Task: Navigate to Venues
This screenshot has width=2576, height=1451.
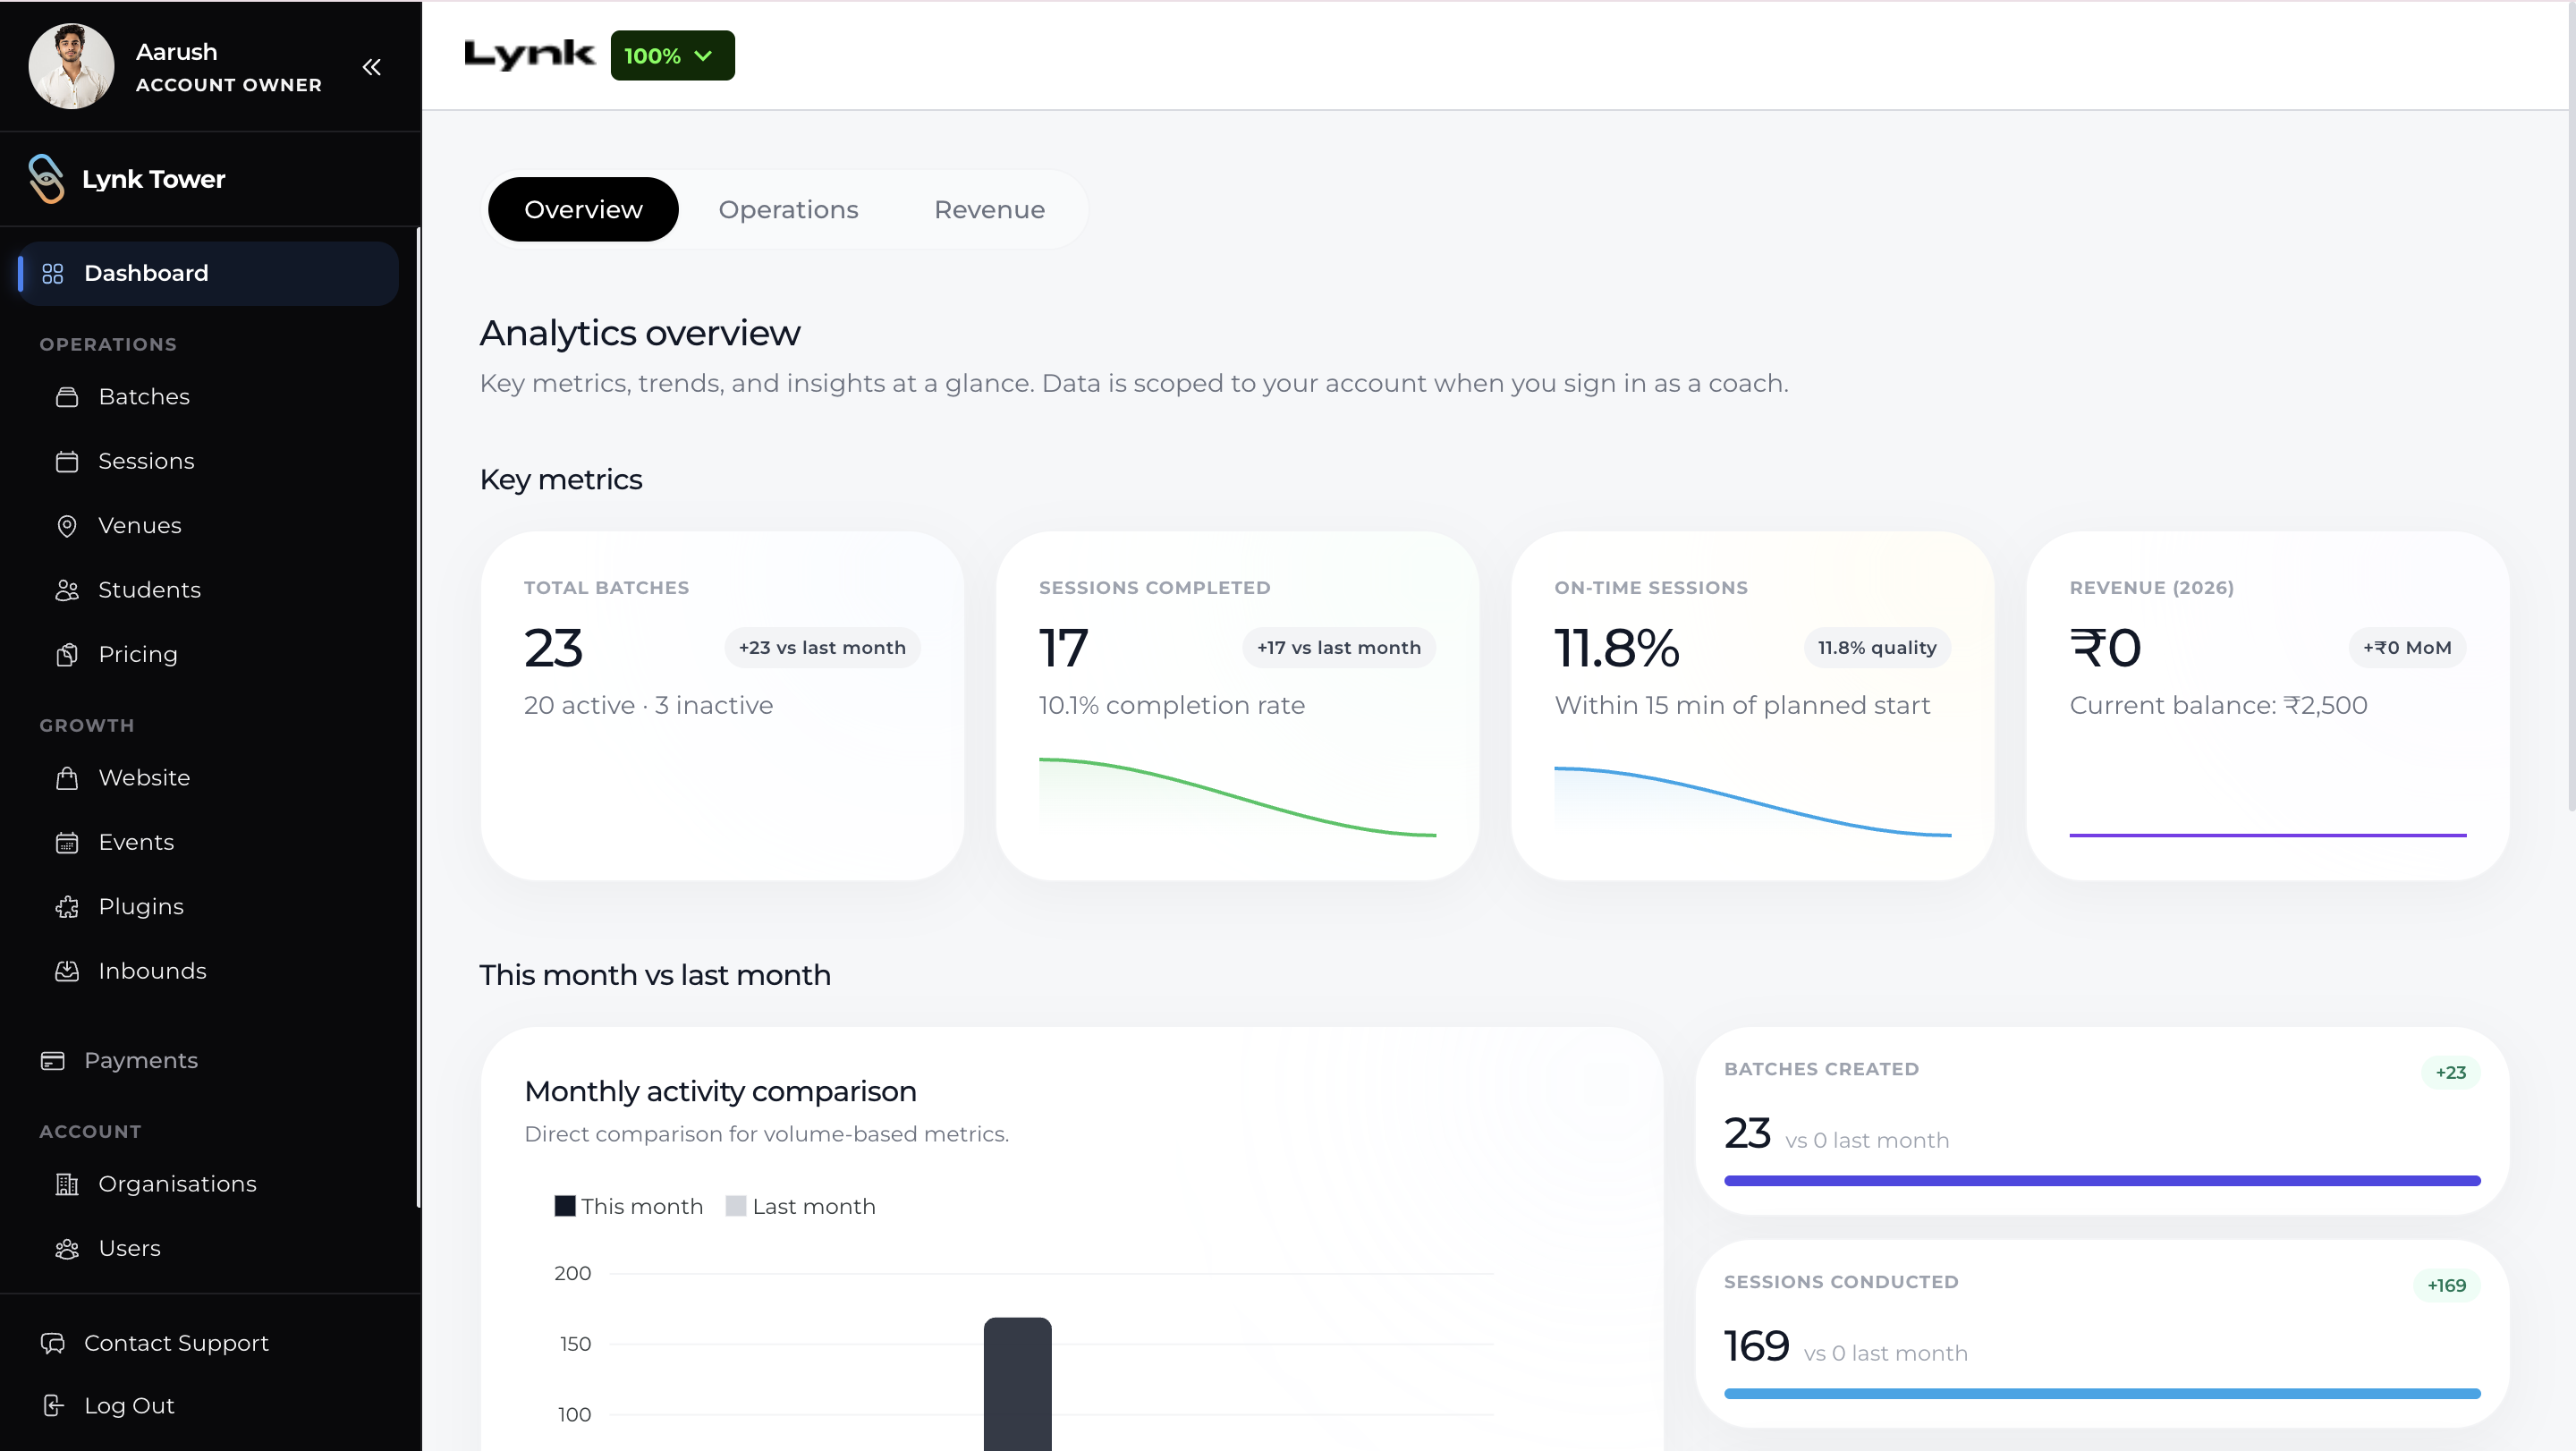Action: point(140,526)
